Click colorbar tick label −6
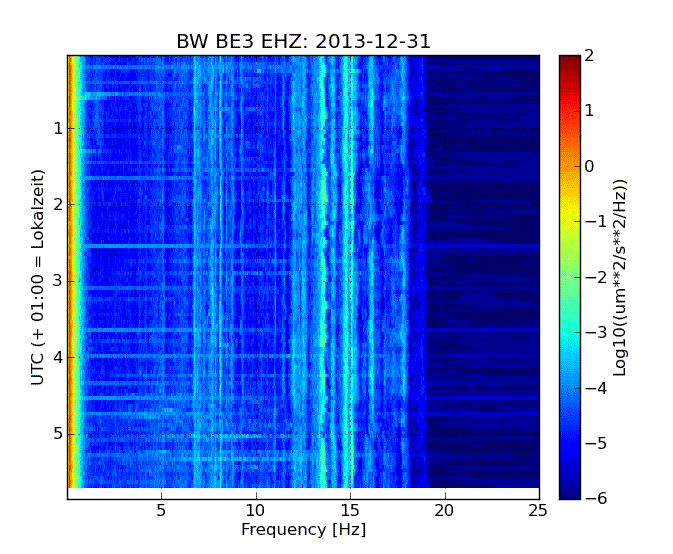This screenshot has width=673, height=554. tap(597, 499)
